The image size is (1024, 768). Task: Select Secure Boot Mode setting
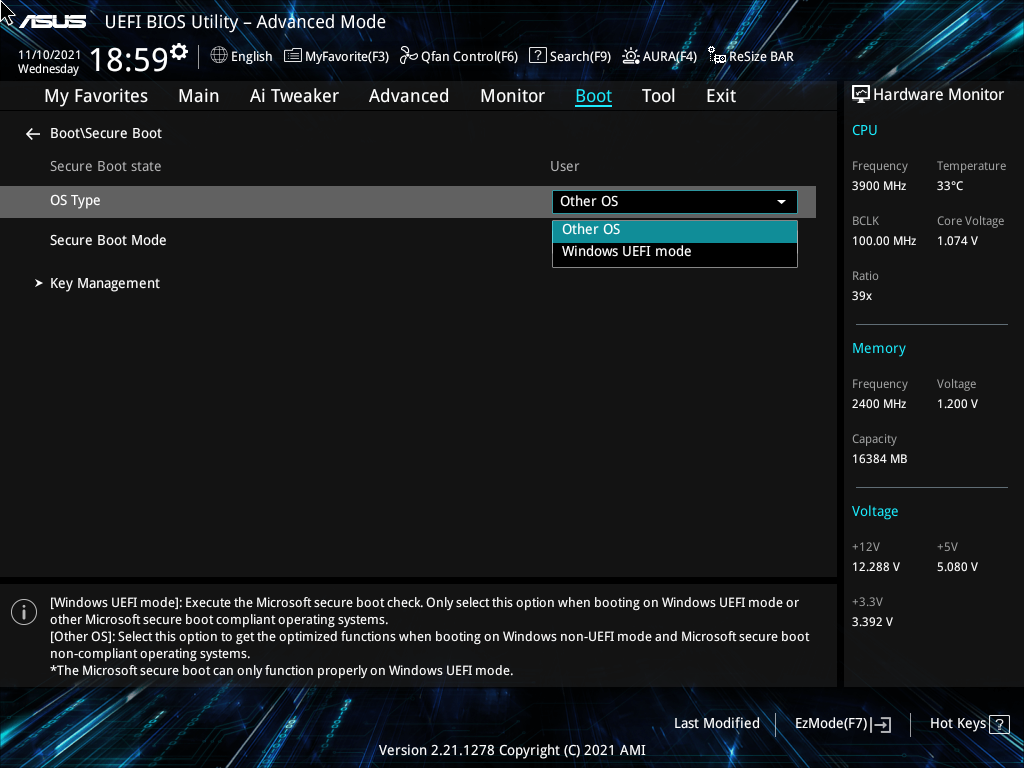[x=108, y=240]
